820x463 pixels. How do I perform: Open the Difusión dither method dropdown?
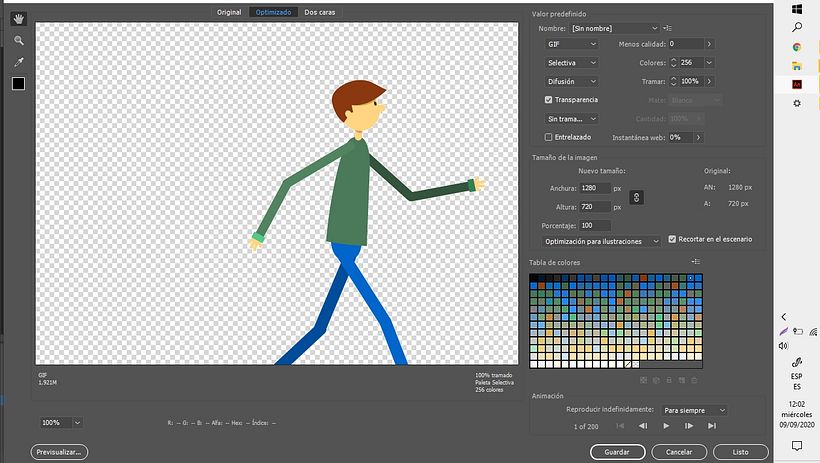click(x=570, y=81)
